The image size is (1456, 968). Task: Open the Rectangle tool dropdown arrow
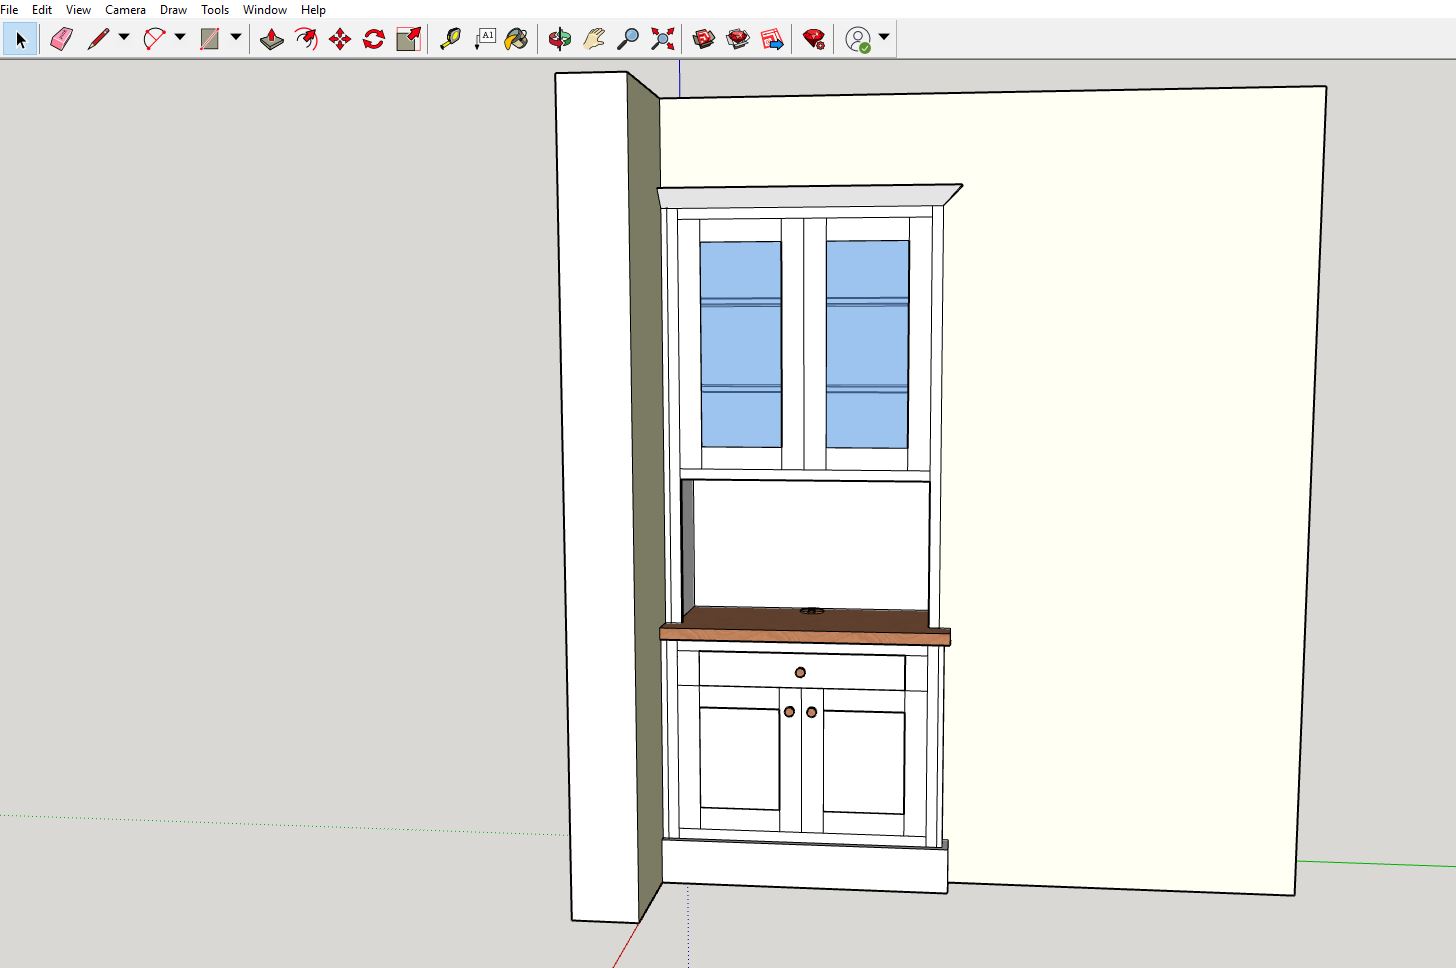coord(234,39)
